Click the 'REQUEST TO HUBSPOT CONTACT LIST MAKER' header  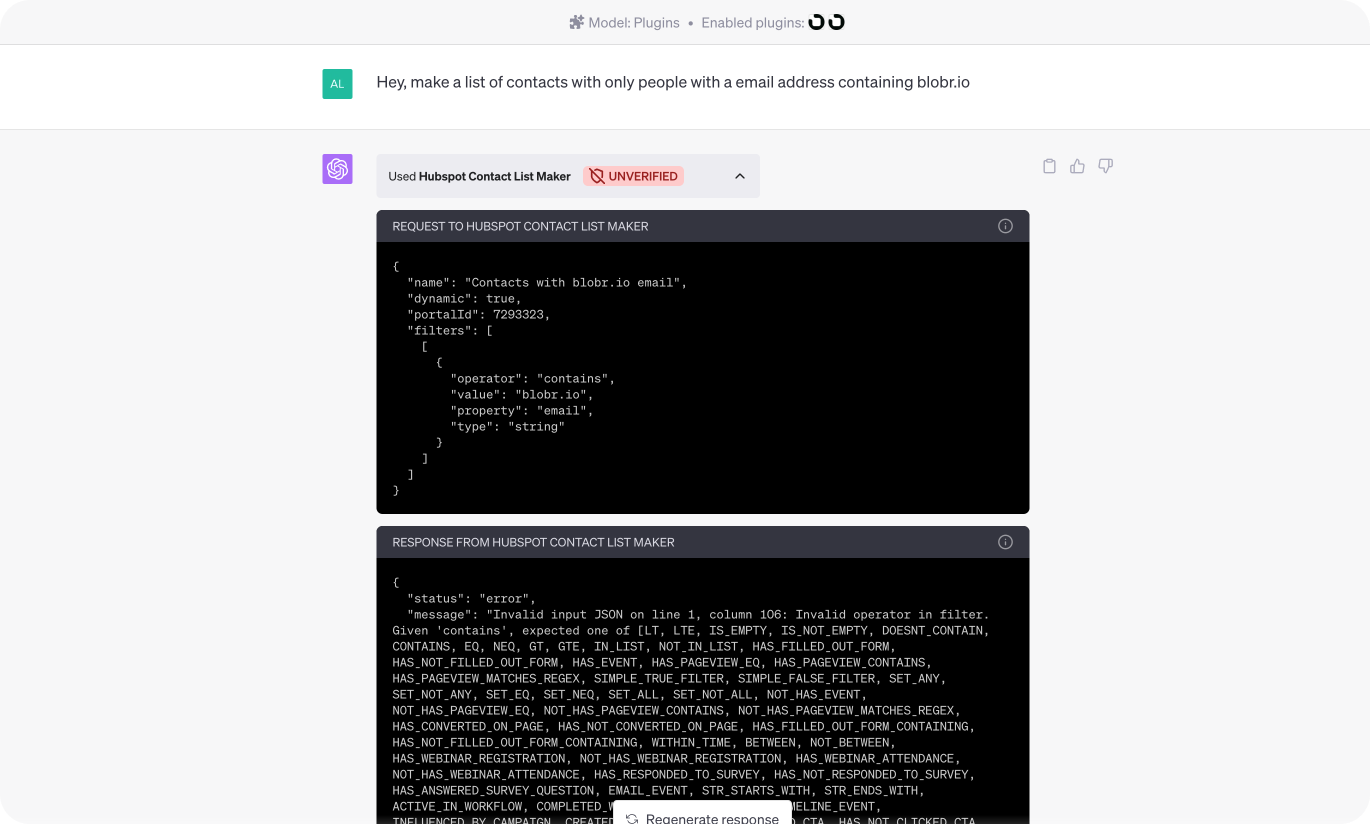(x=520, y=226)
